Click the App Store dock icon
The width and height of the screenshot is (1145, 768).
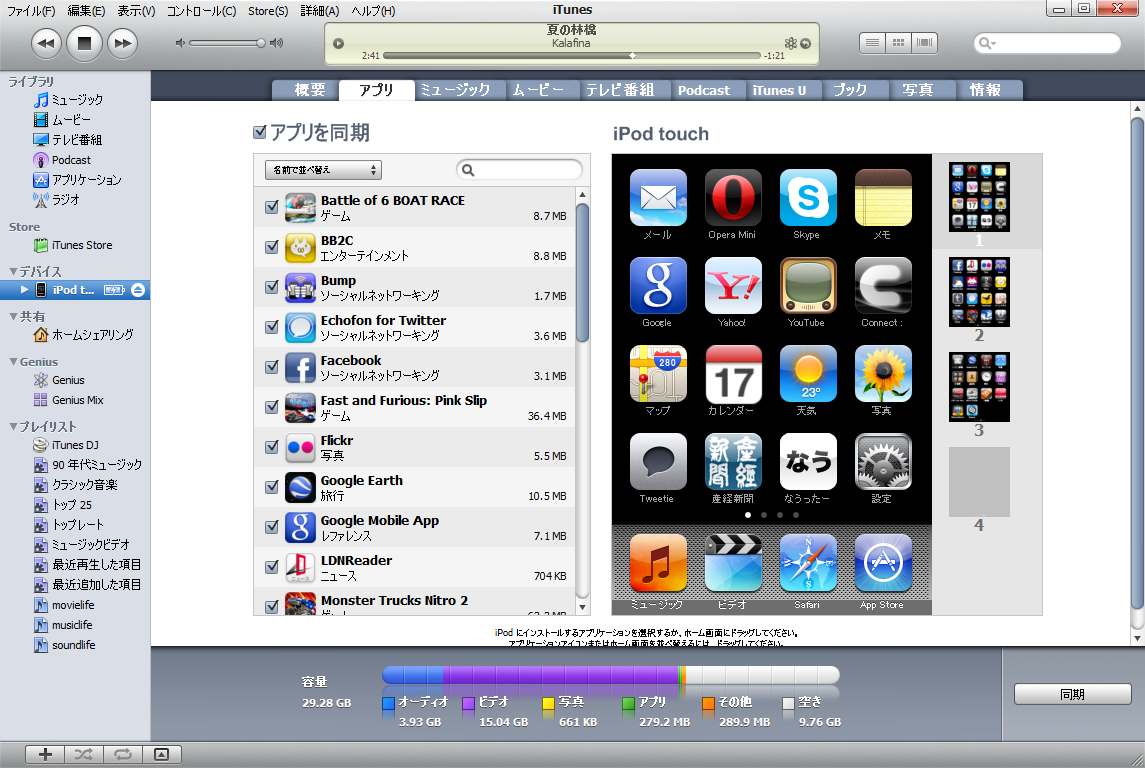[x=883, y=563]
